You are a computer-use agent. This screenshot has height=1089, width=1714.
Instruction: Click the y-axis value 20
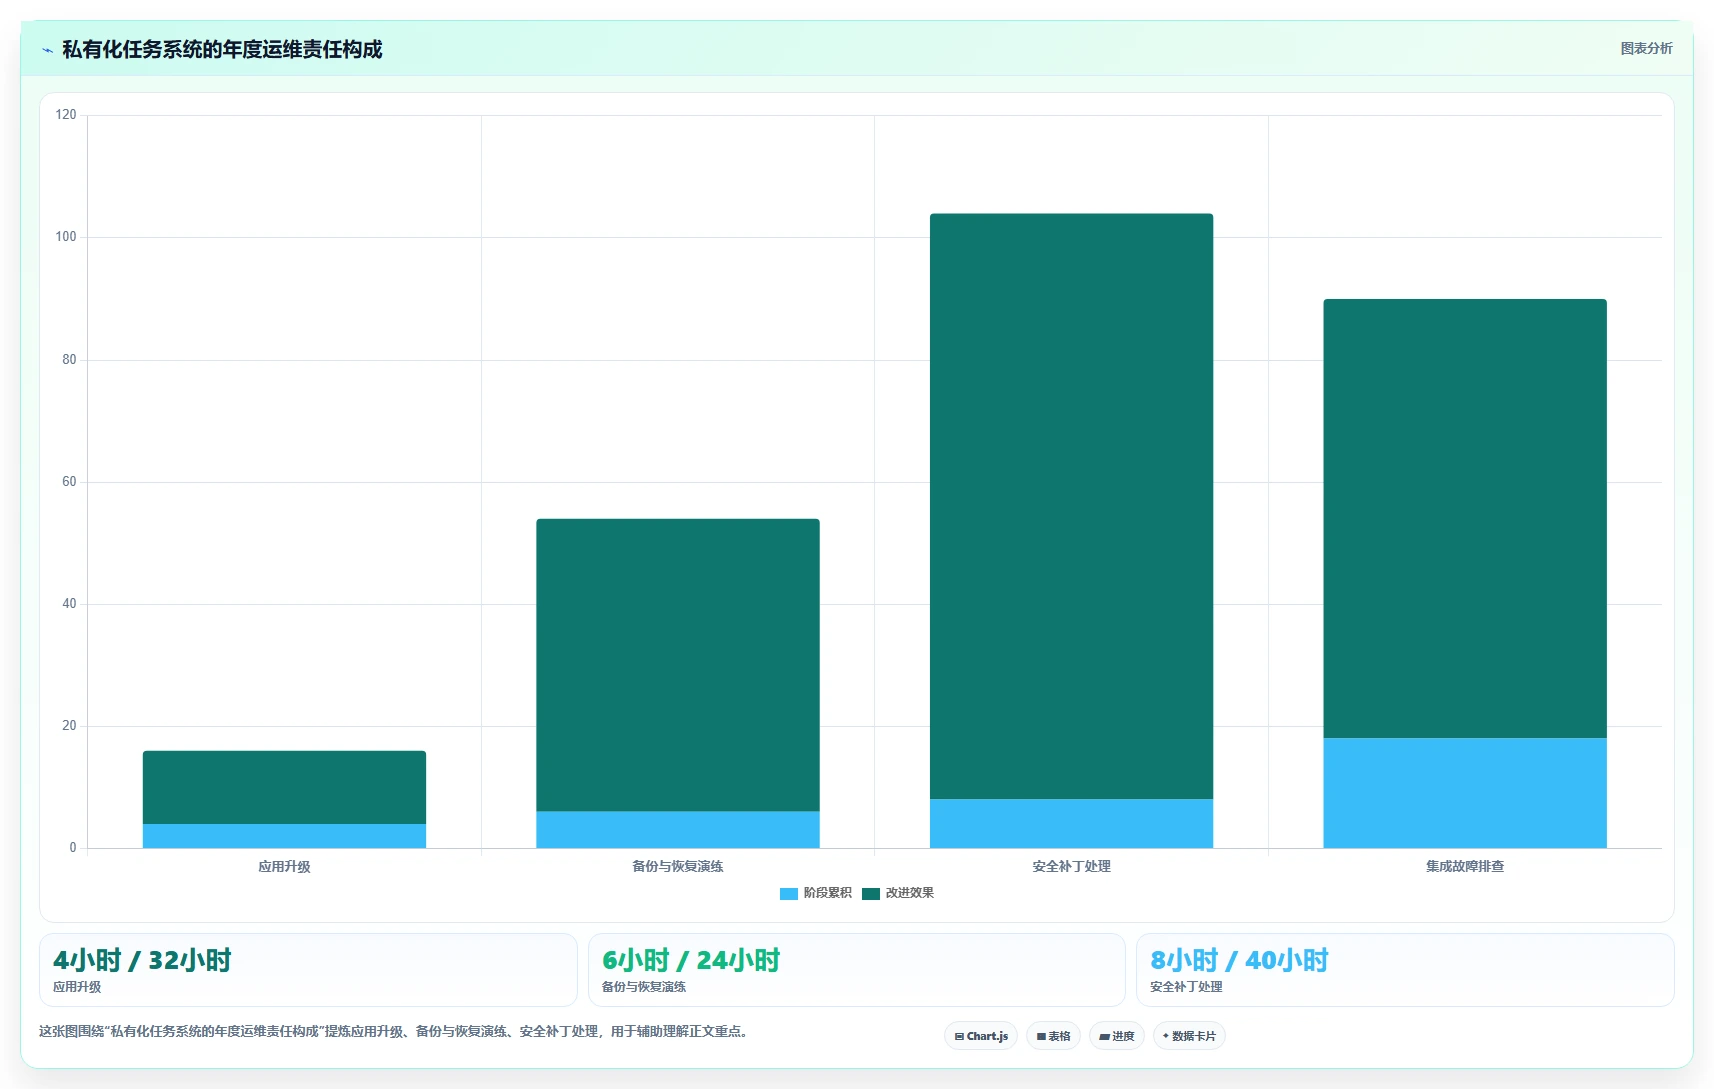69,726
